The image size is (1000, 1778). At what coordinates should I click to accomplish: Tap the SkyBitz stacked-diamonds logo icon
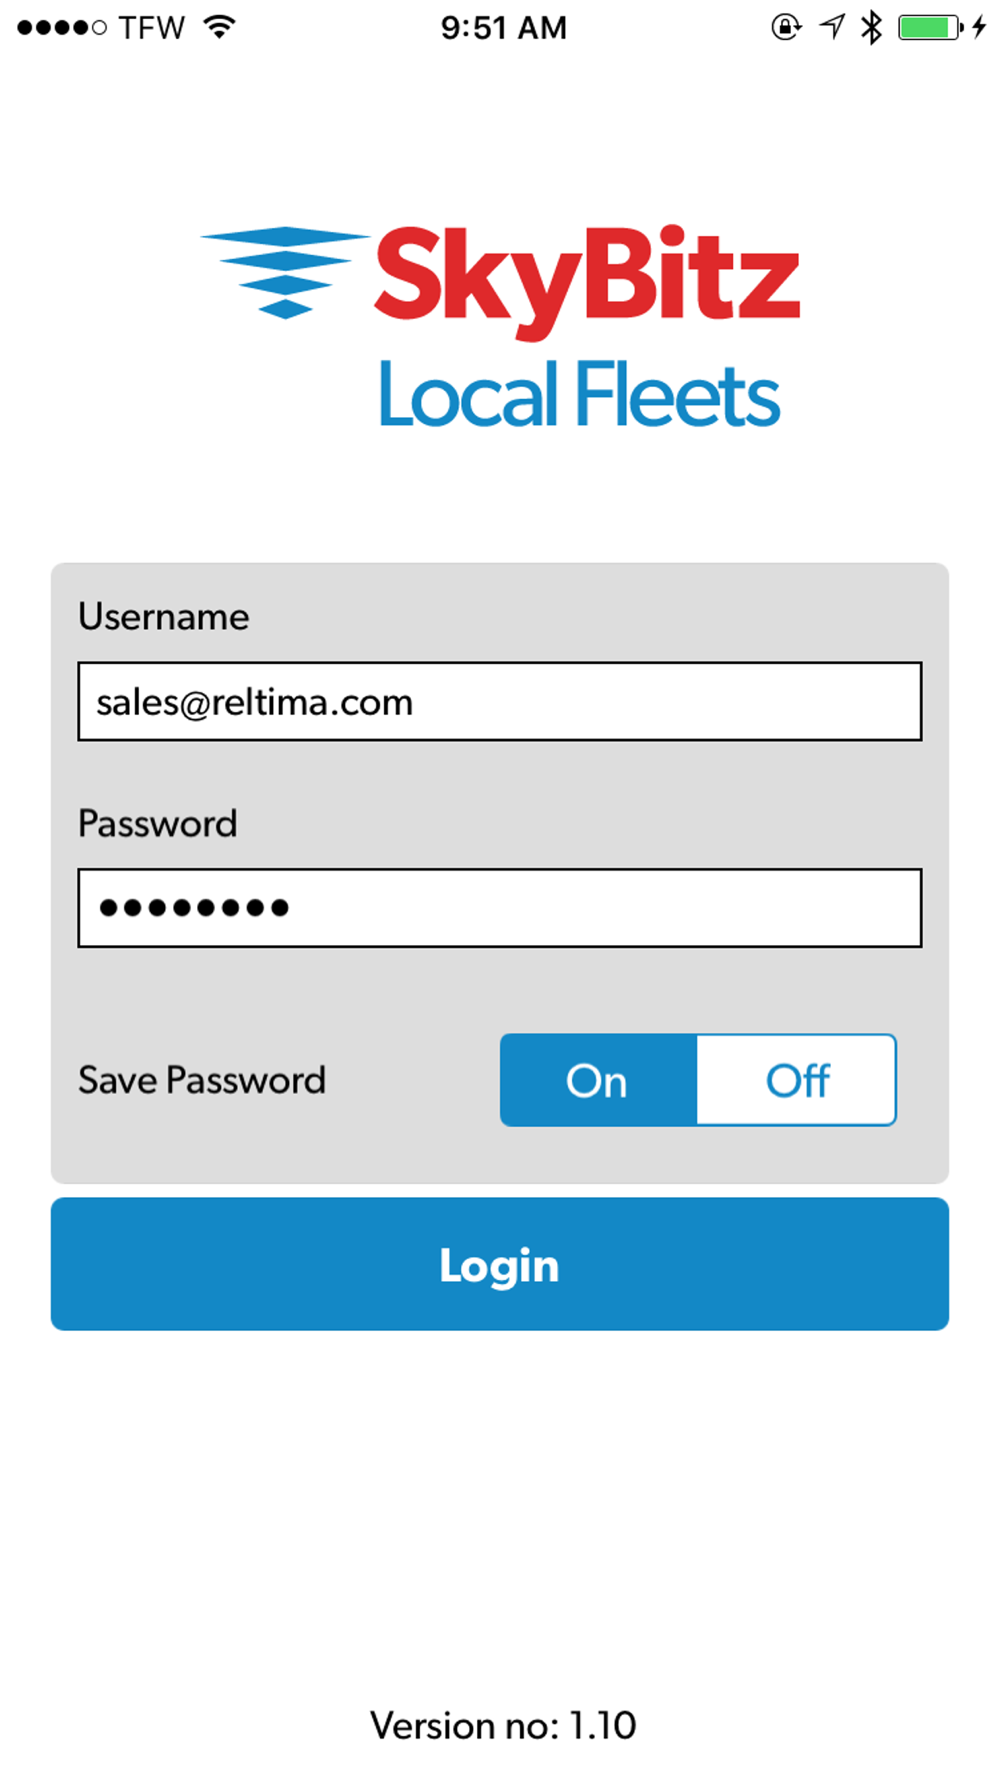285,271
